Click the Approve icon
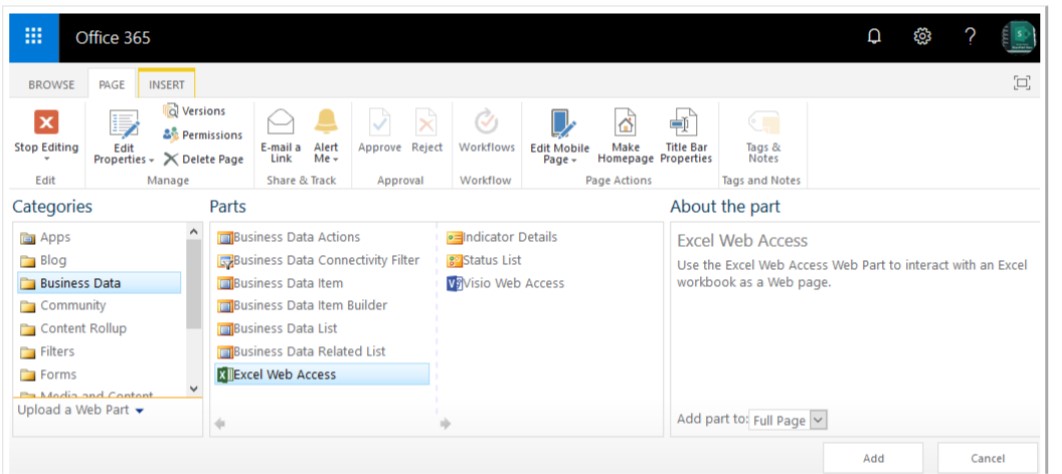The image size is (1062, 474). coord(379,123)
